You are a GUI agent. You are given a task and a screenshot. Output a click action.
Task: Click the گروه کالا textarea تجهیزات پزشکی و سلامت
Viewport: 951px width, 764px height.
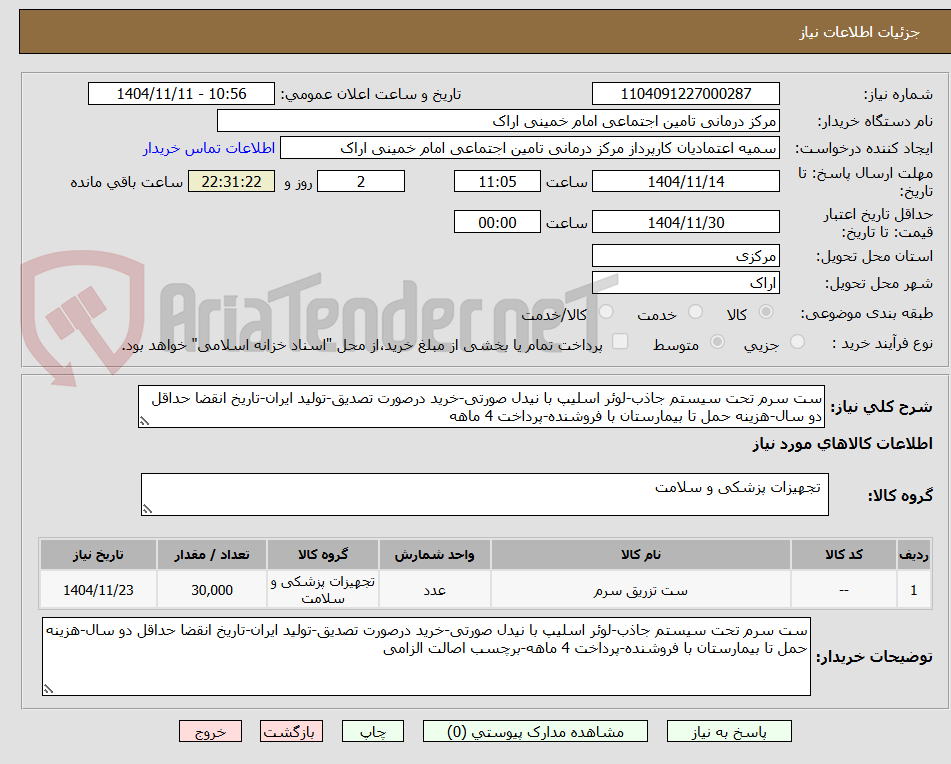[485, 495]
